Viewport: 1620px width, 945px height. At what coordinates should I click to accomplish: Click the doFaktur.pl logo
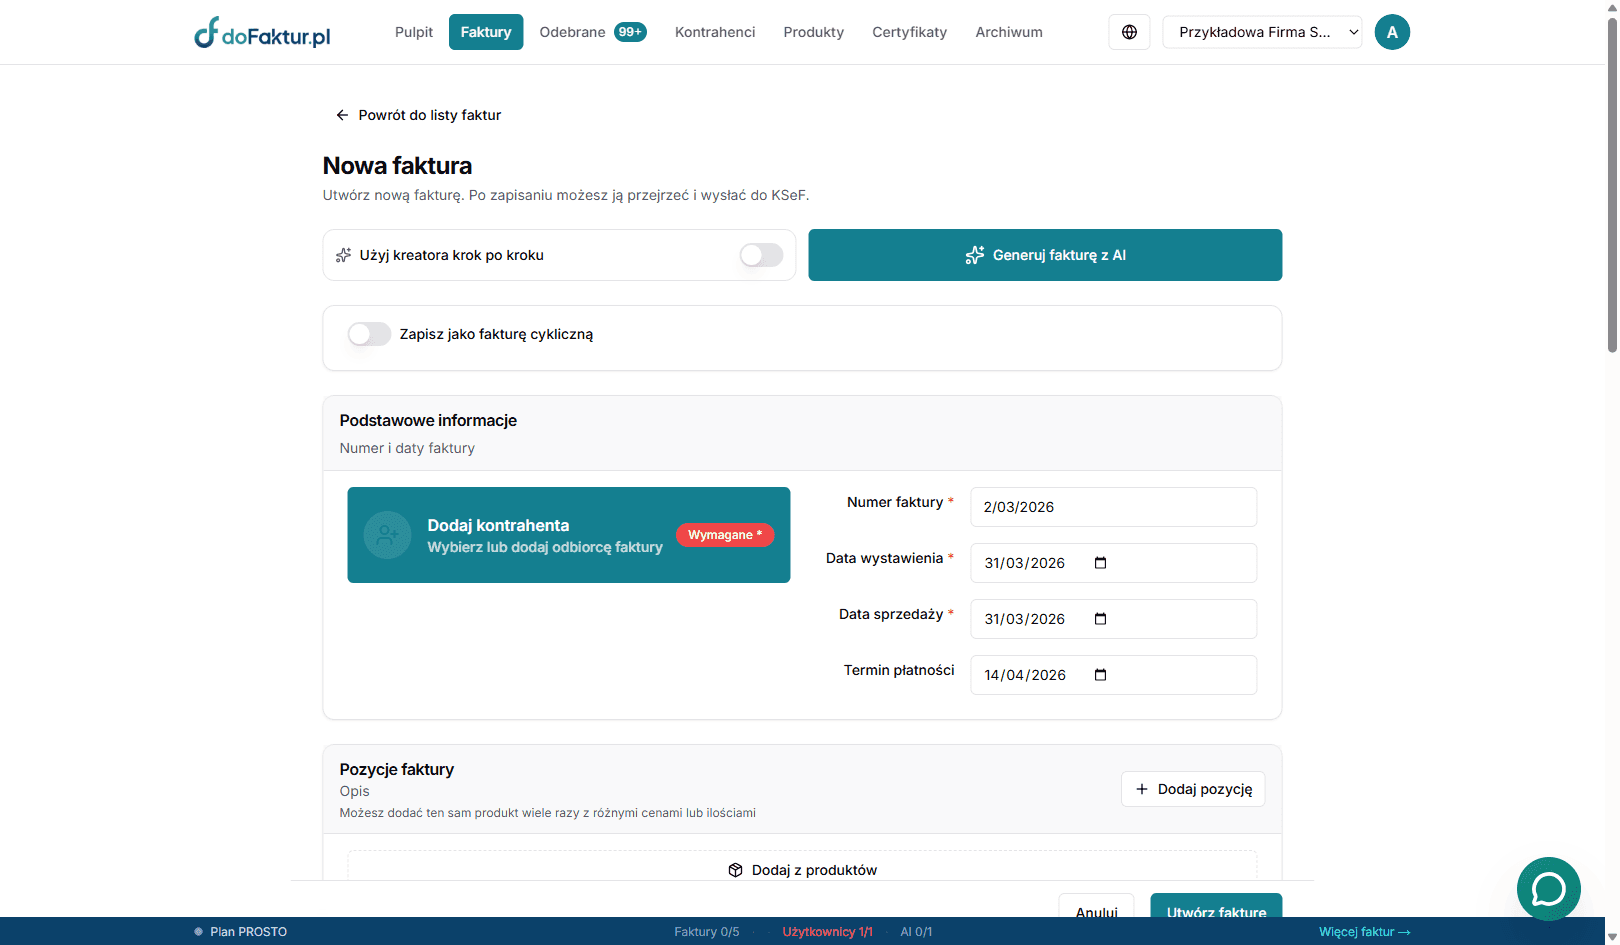[262, 33]
